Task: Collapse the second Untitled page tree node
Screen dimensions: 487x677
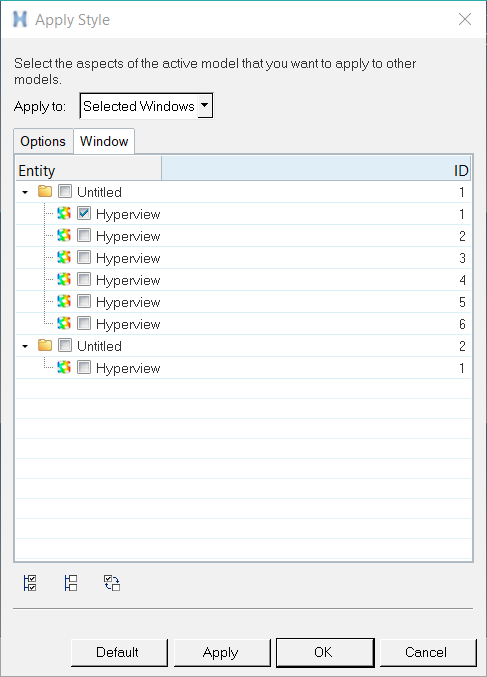Action: click(25, 346)
